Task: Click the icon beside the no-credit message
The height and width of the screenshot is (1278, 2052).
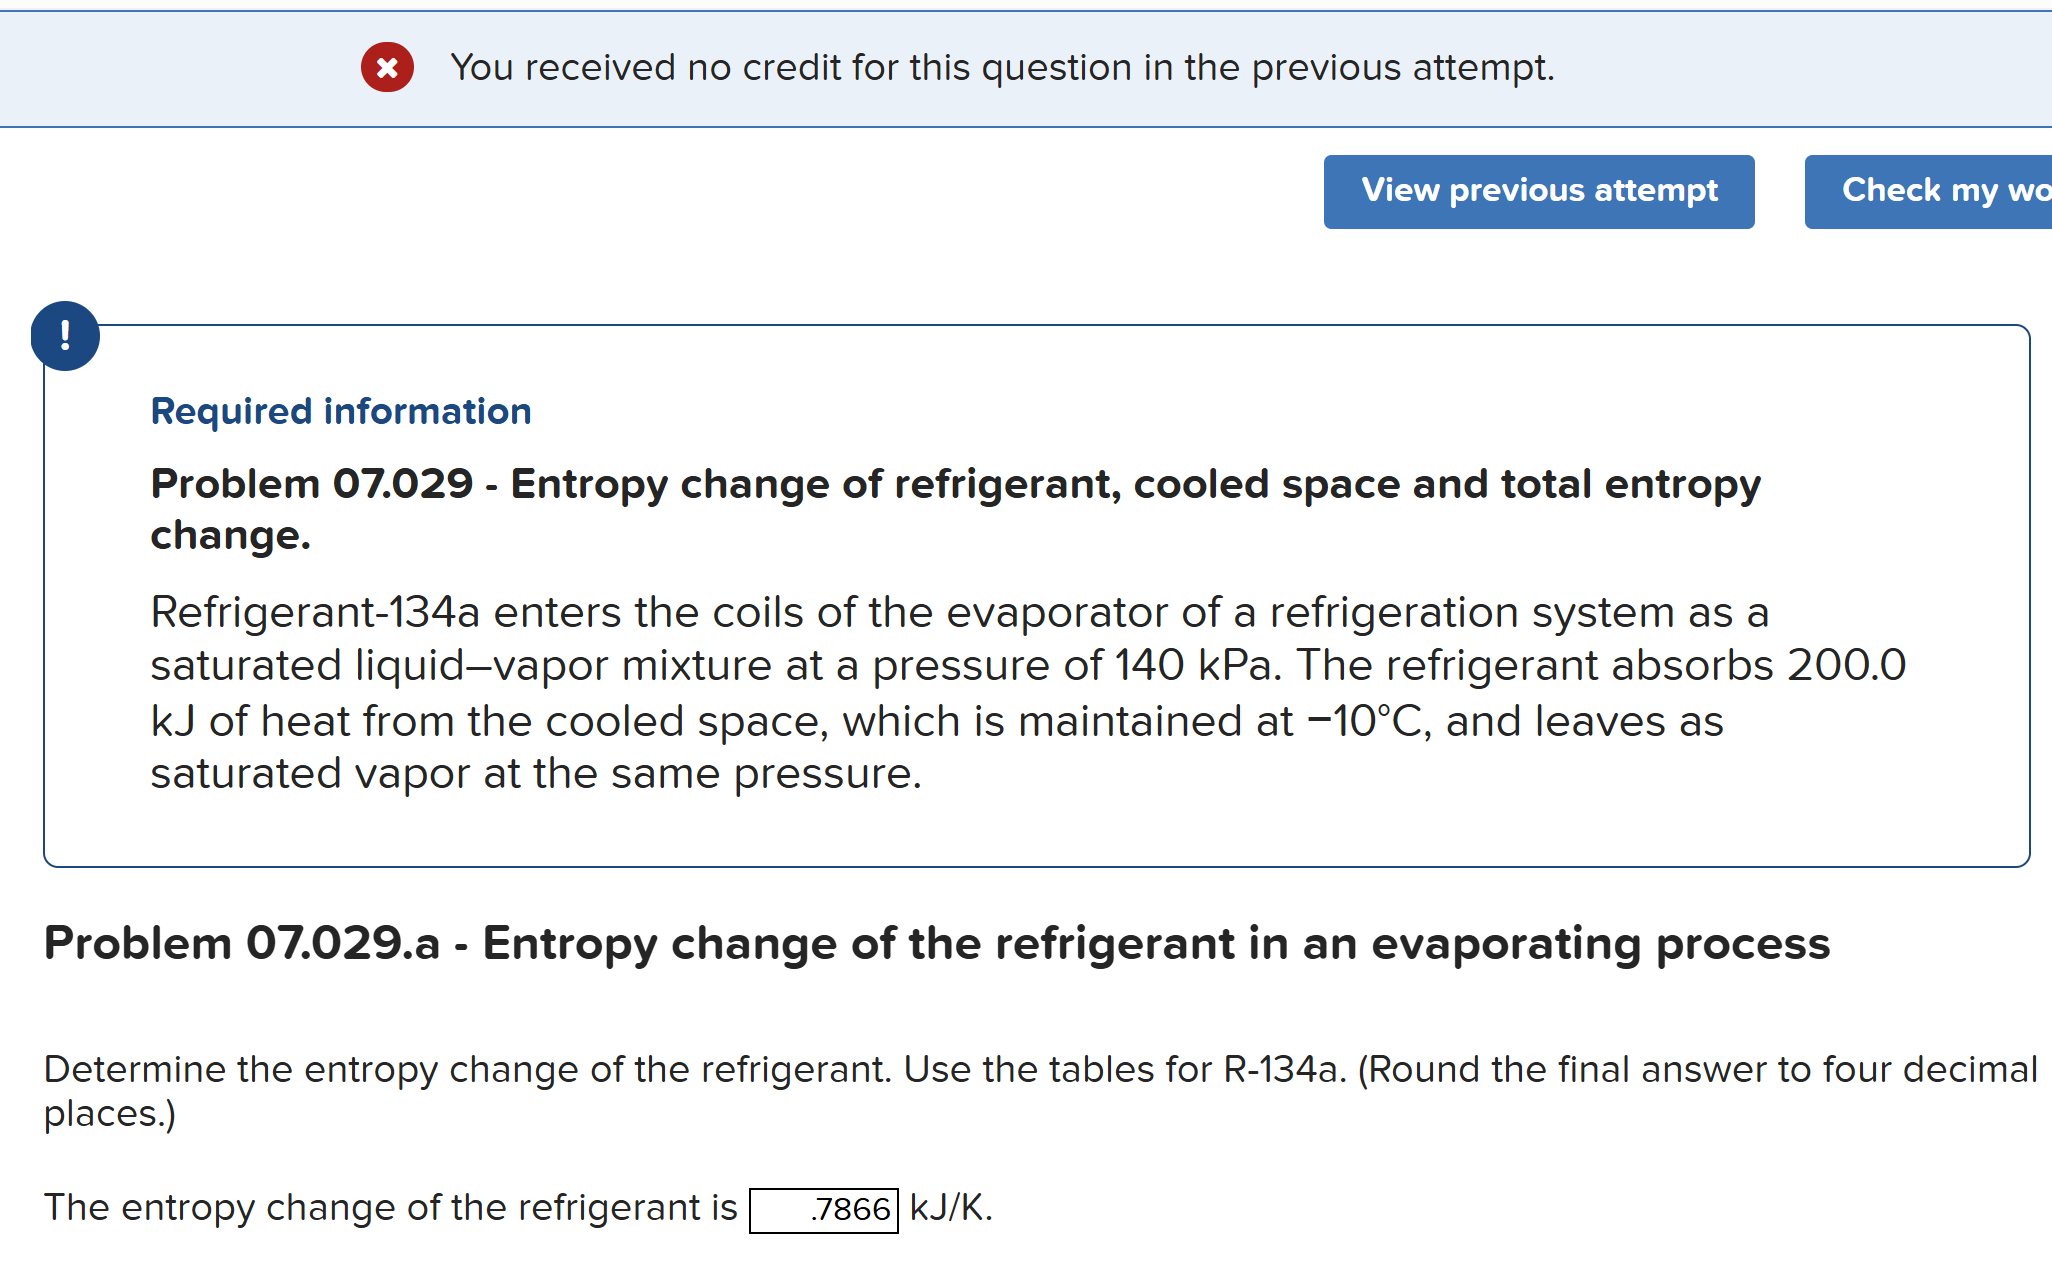Action: 388,67
